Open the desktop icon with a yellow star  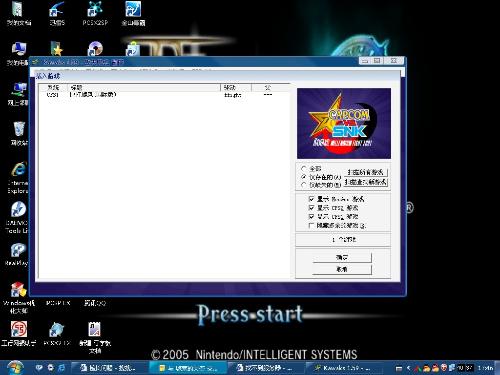coord(57,49)
